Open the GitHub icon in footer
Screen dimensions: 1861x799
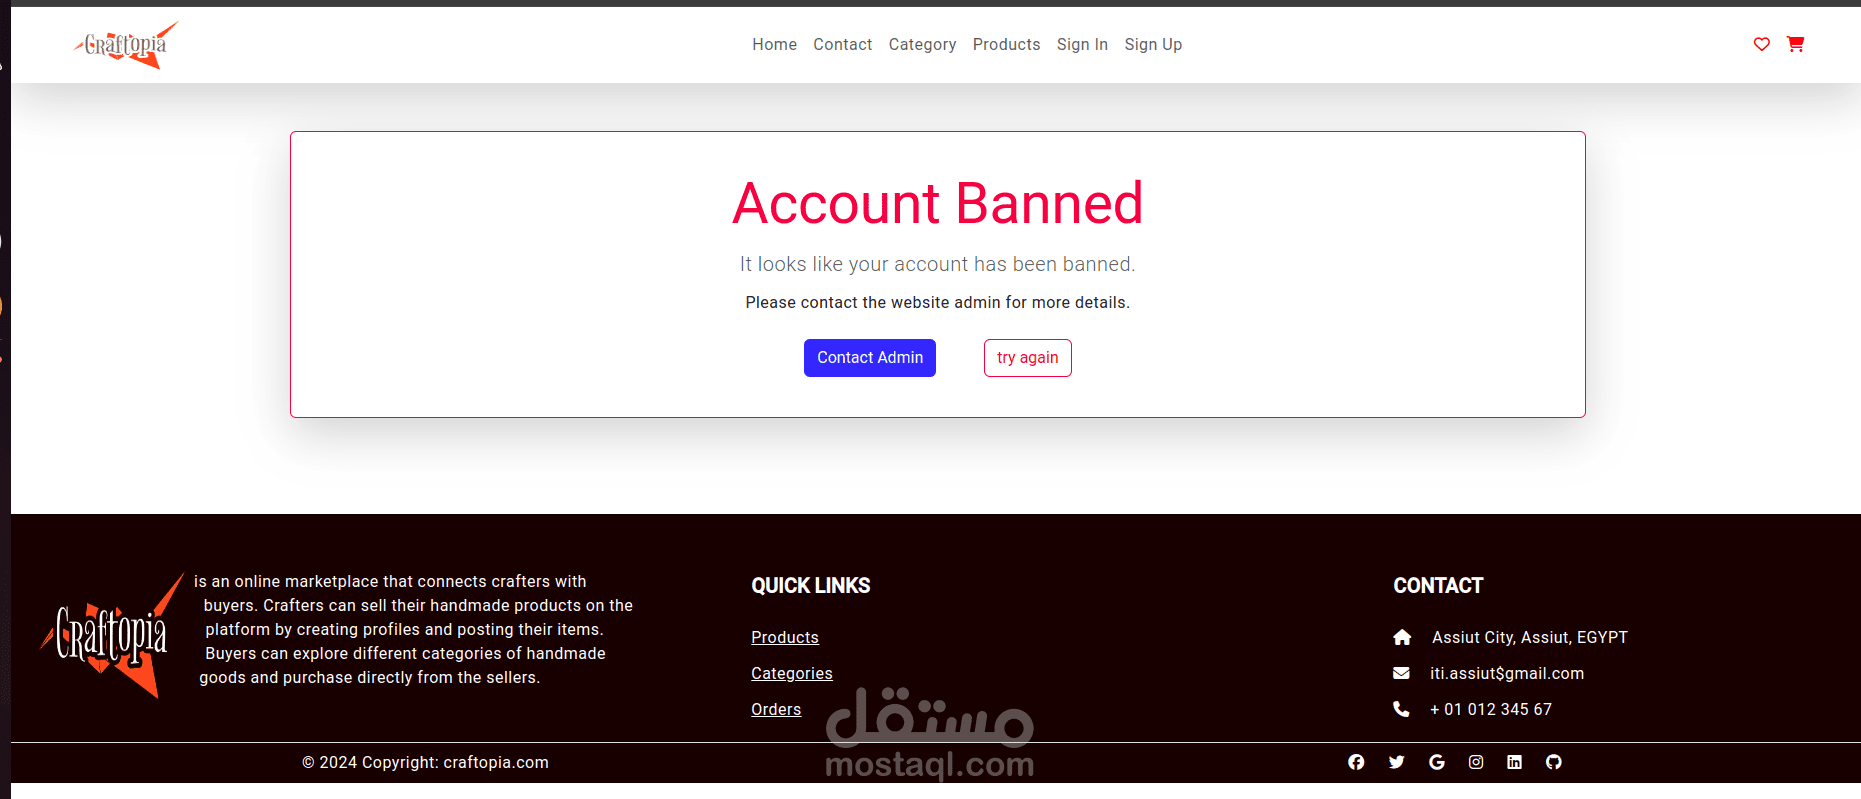(x=1553, y=762)
